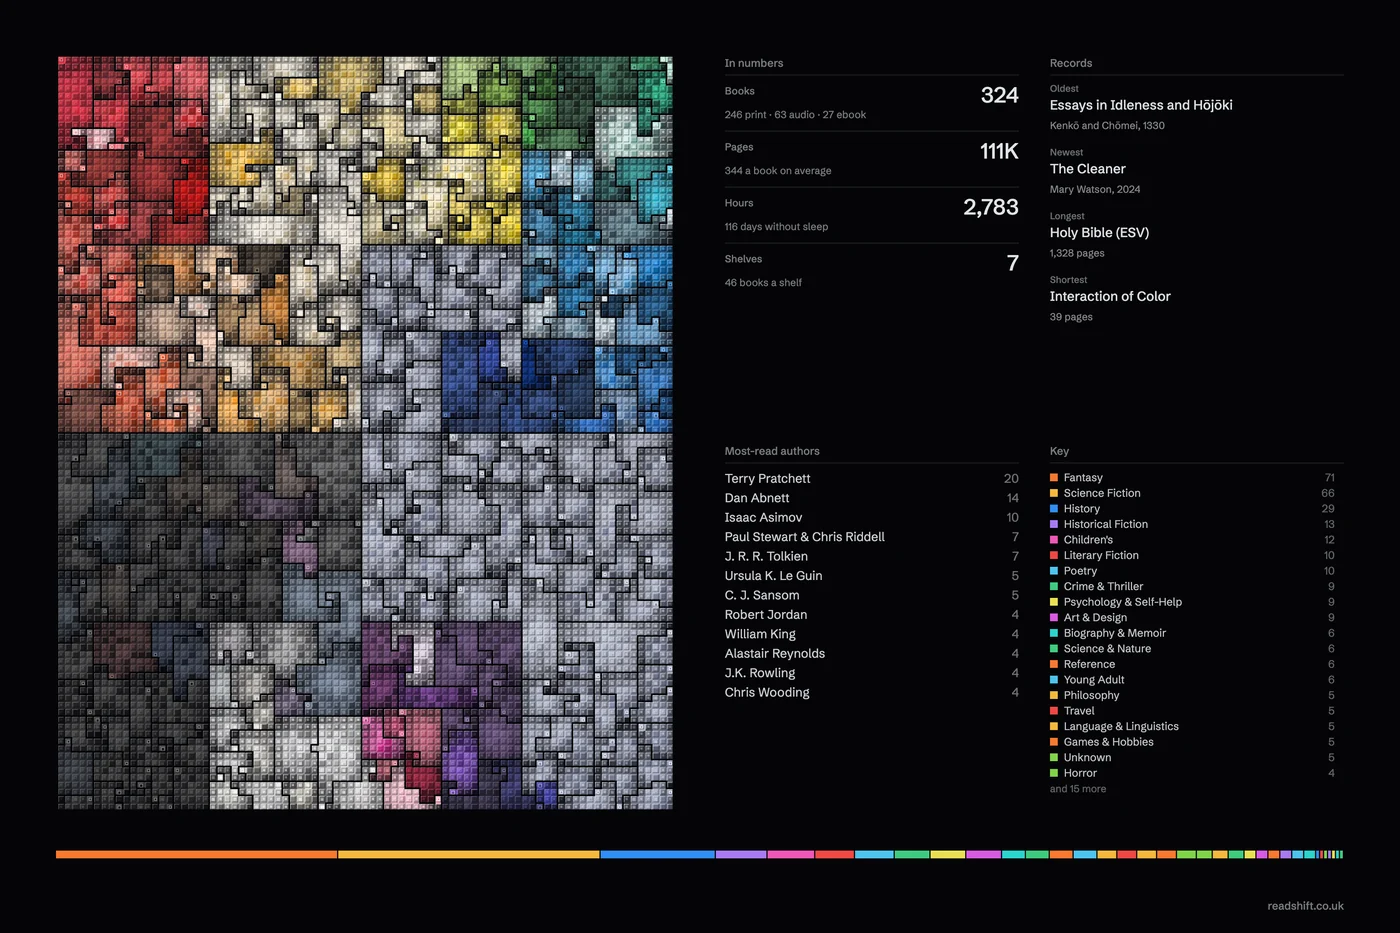Image resolution: width=1400 pixels, height=933 pixels.
Task: Click author 'Robert Jordan'
Action: [x=766, y=615]
